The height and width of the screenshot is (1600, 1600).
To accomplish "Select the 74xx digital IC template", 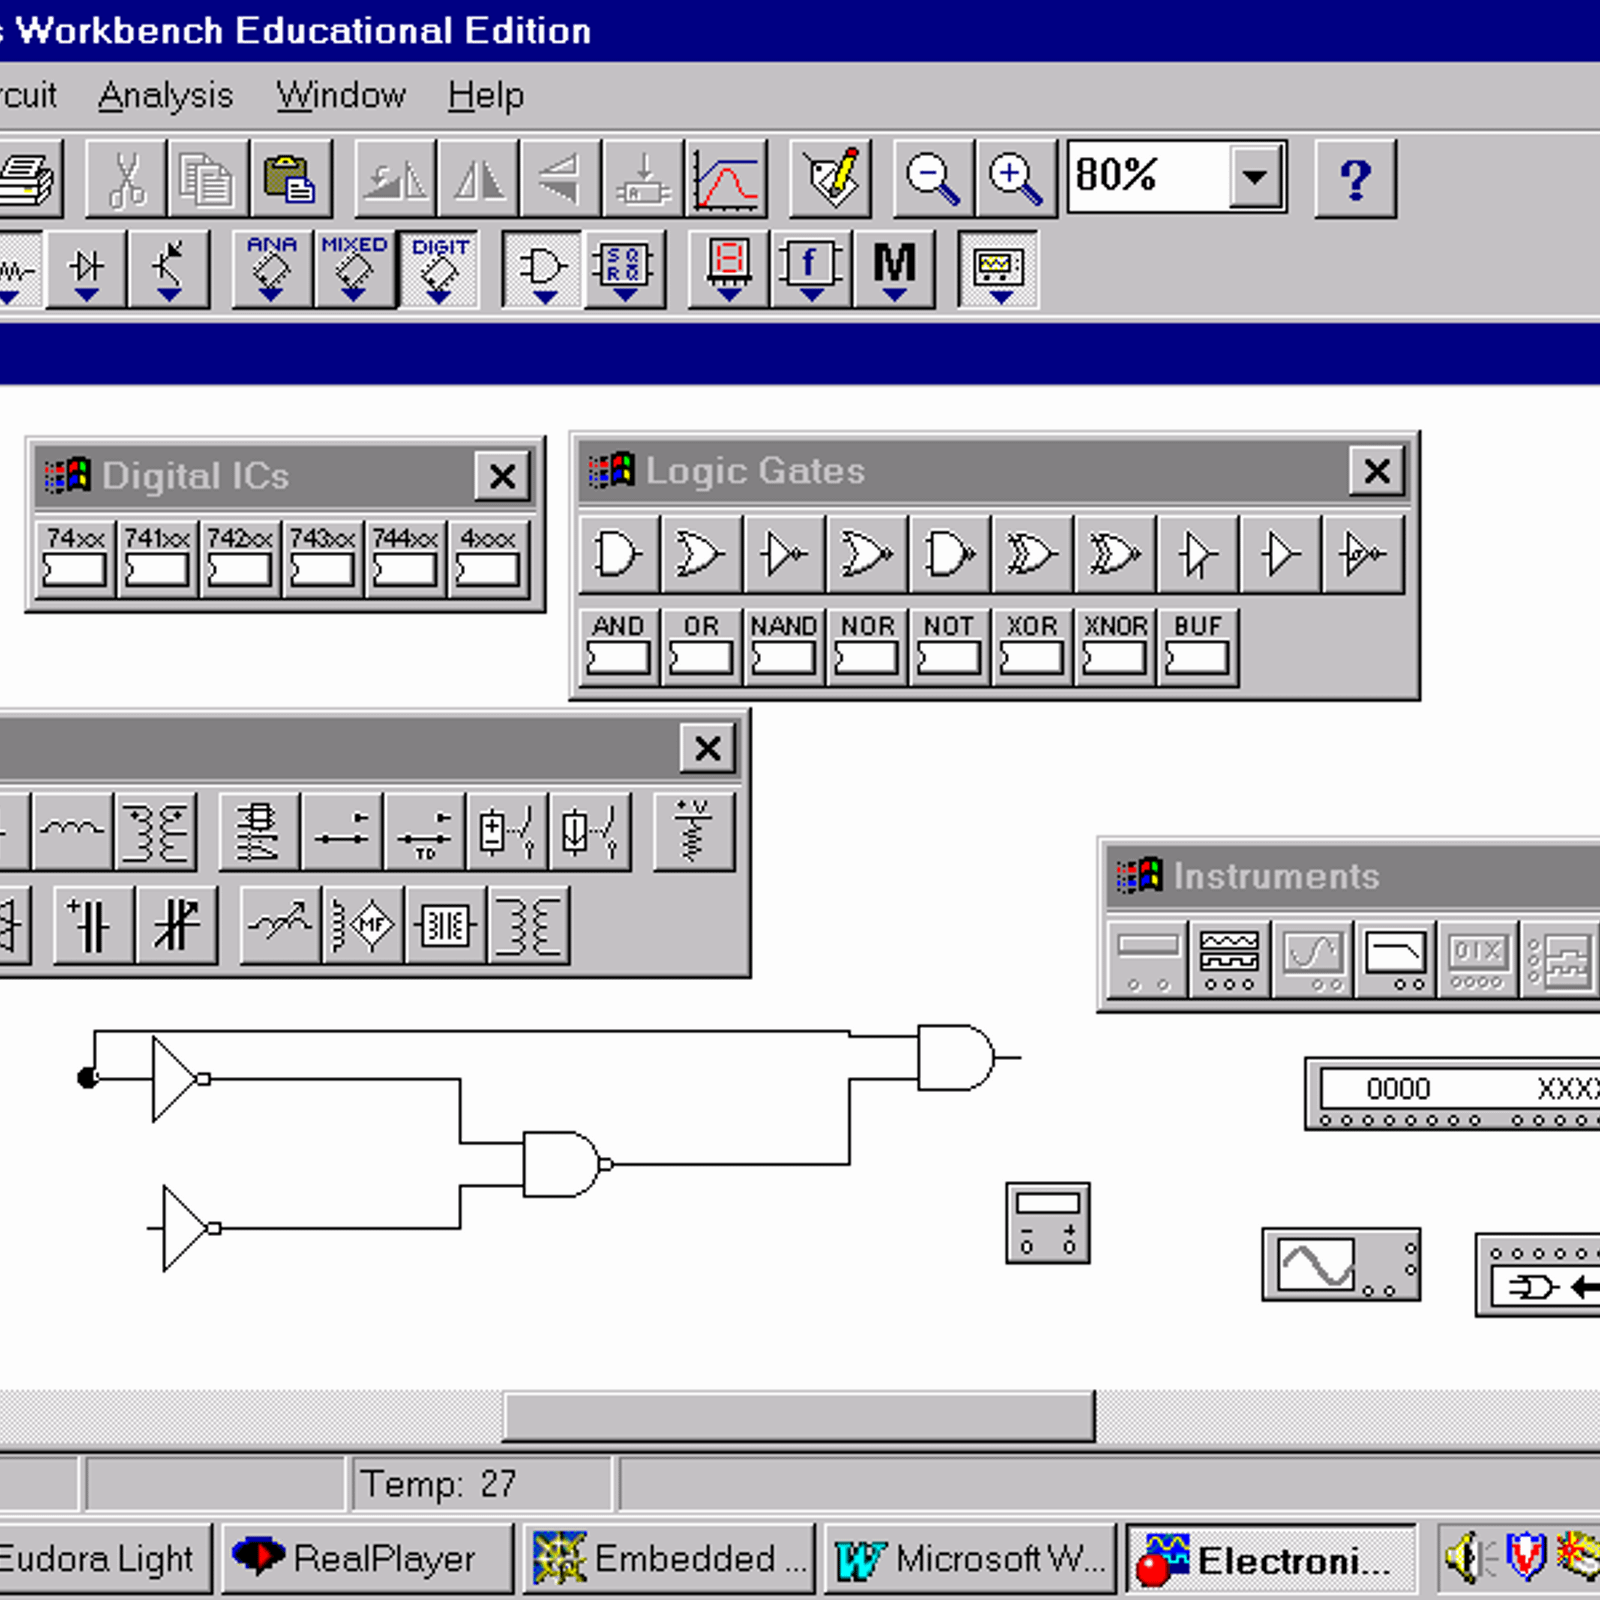I will (x=75, y=558).
